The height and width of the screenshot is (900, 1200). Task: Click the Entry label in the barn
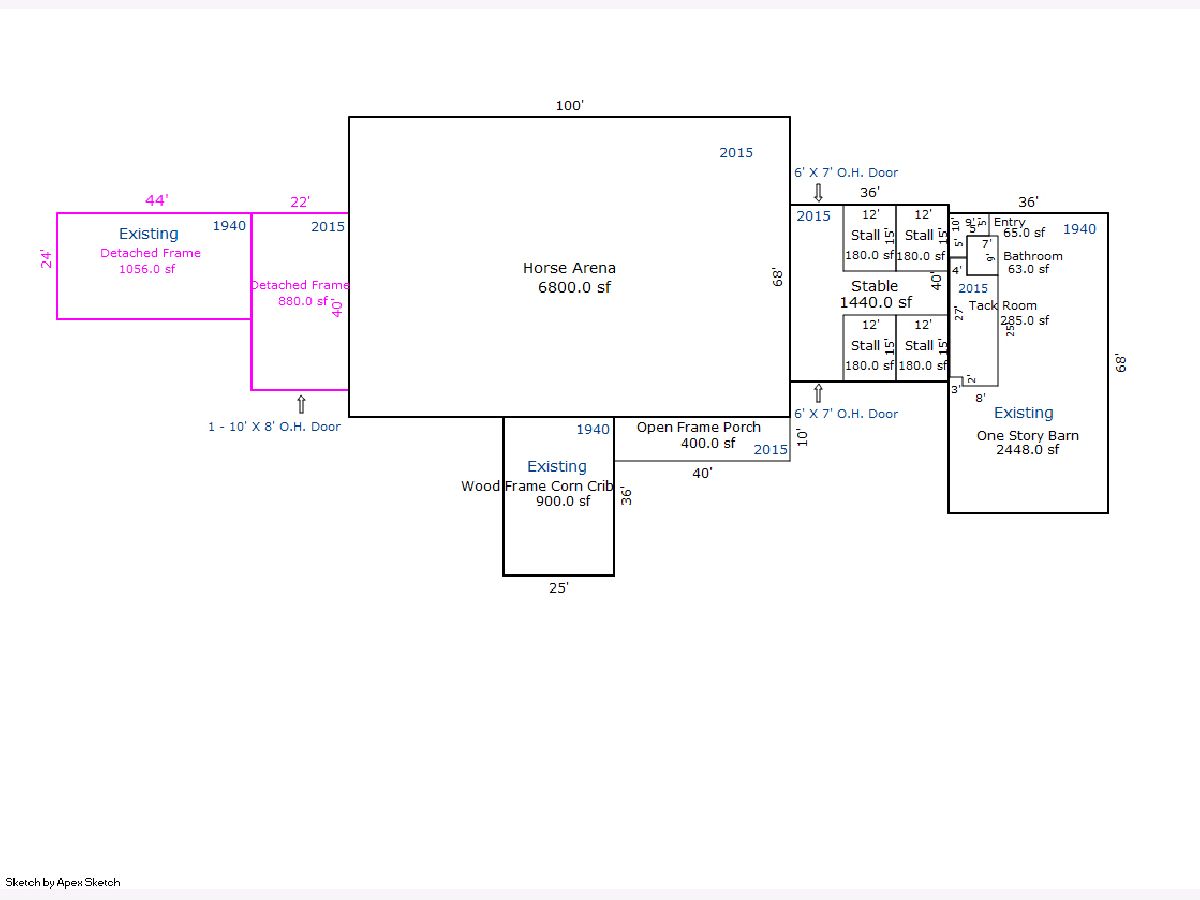[1009, 222]
